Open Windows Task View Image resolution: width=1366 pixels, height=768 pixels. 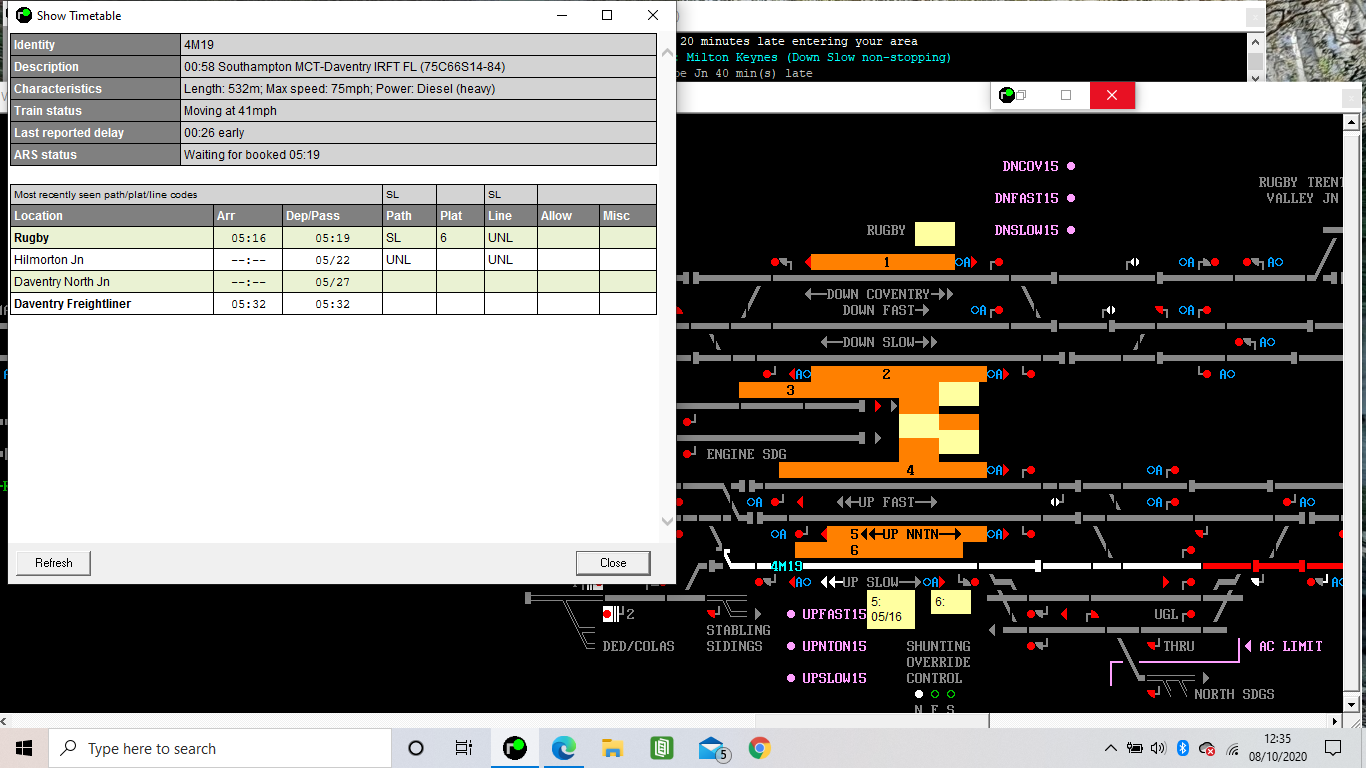[463, 748]
